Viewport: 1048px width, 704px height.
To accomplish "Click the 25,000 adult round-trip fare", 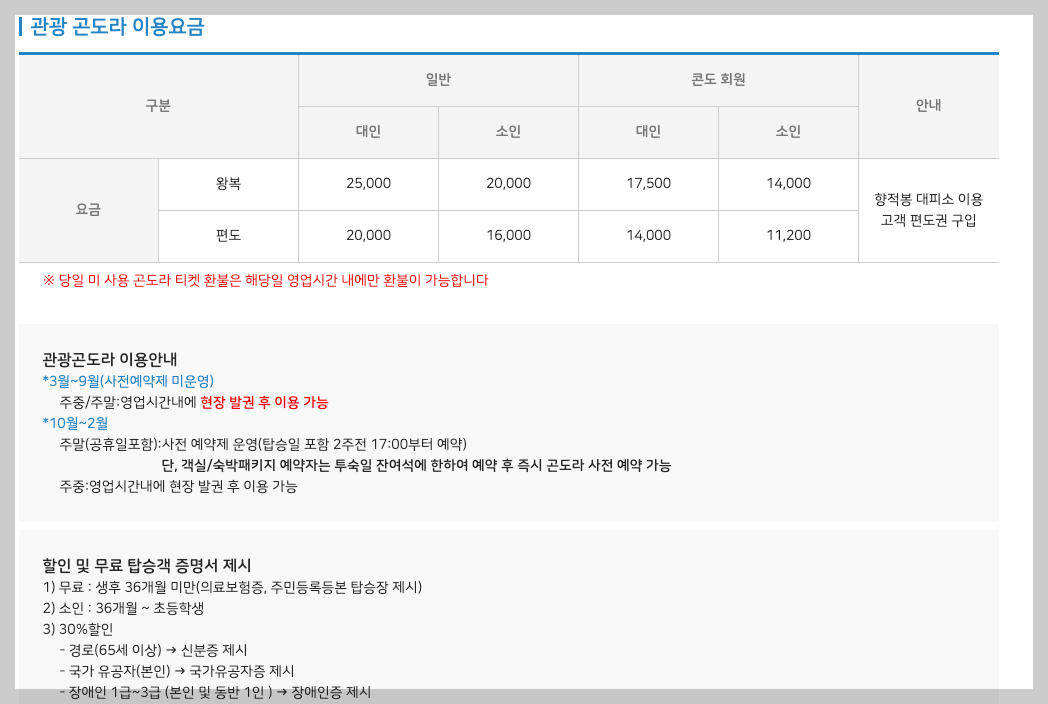I will tap(368, 183).
